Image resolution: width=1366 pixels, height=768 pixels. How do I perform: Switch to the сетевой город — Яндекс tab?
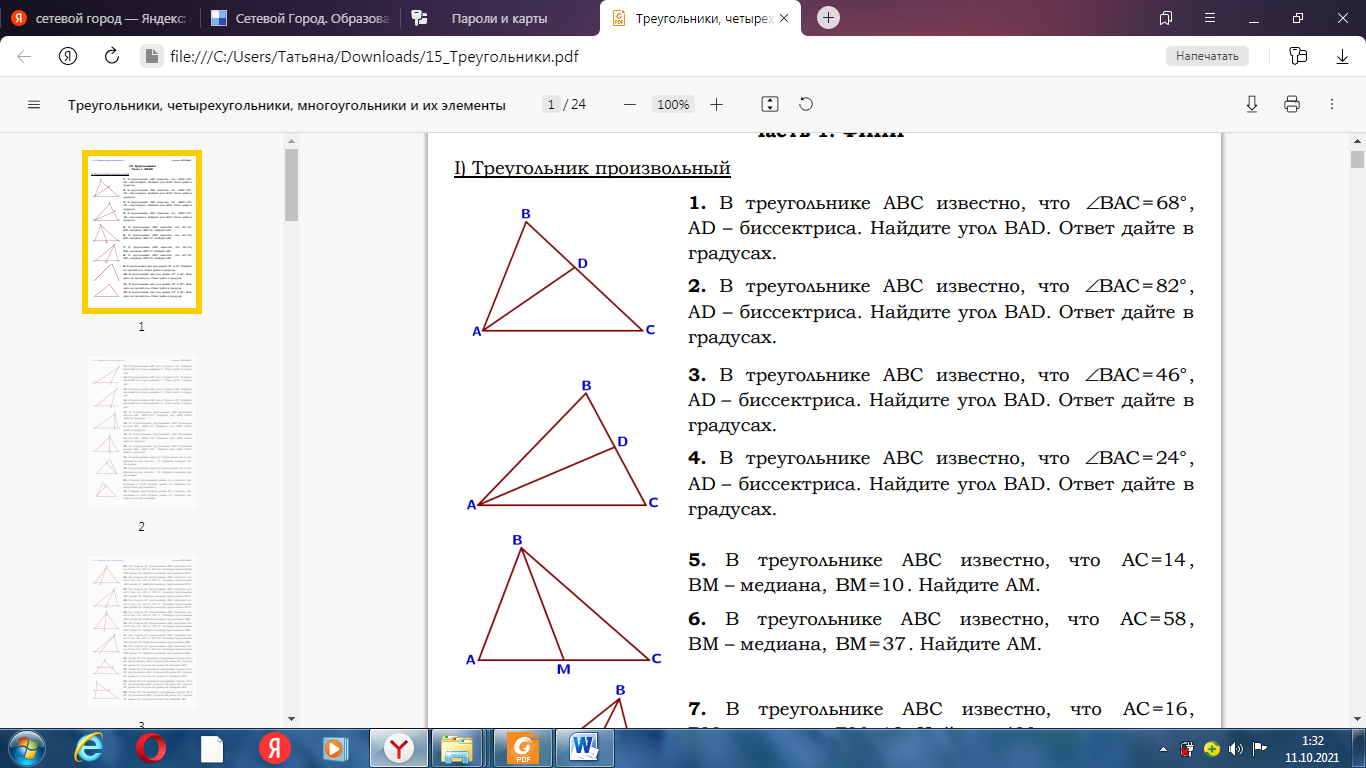[x=98, y=18]
